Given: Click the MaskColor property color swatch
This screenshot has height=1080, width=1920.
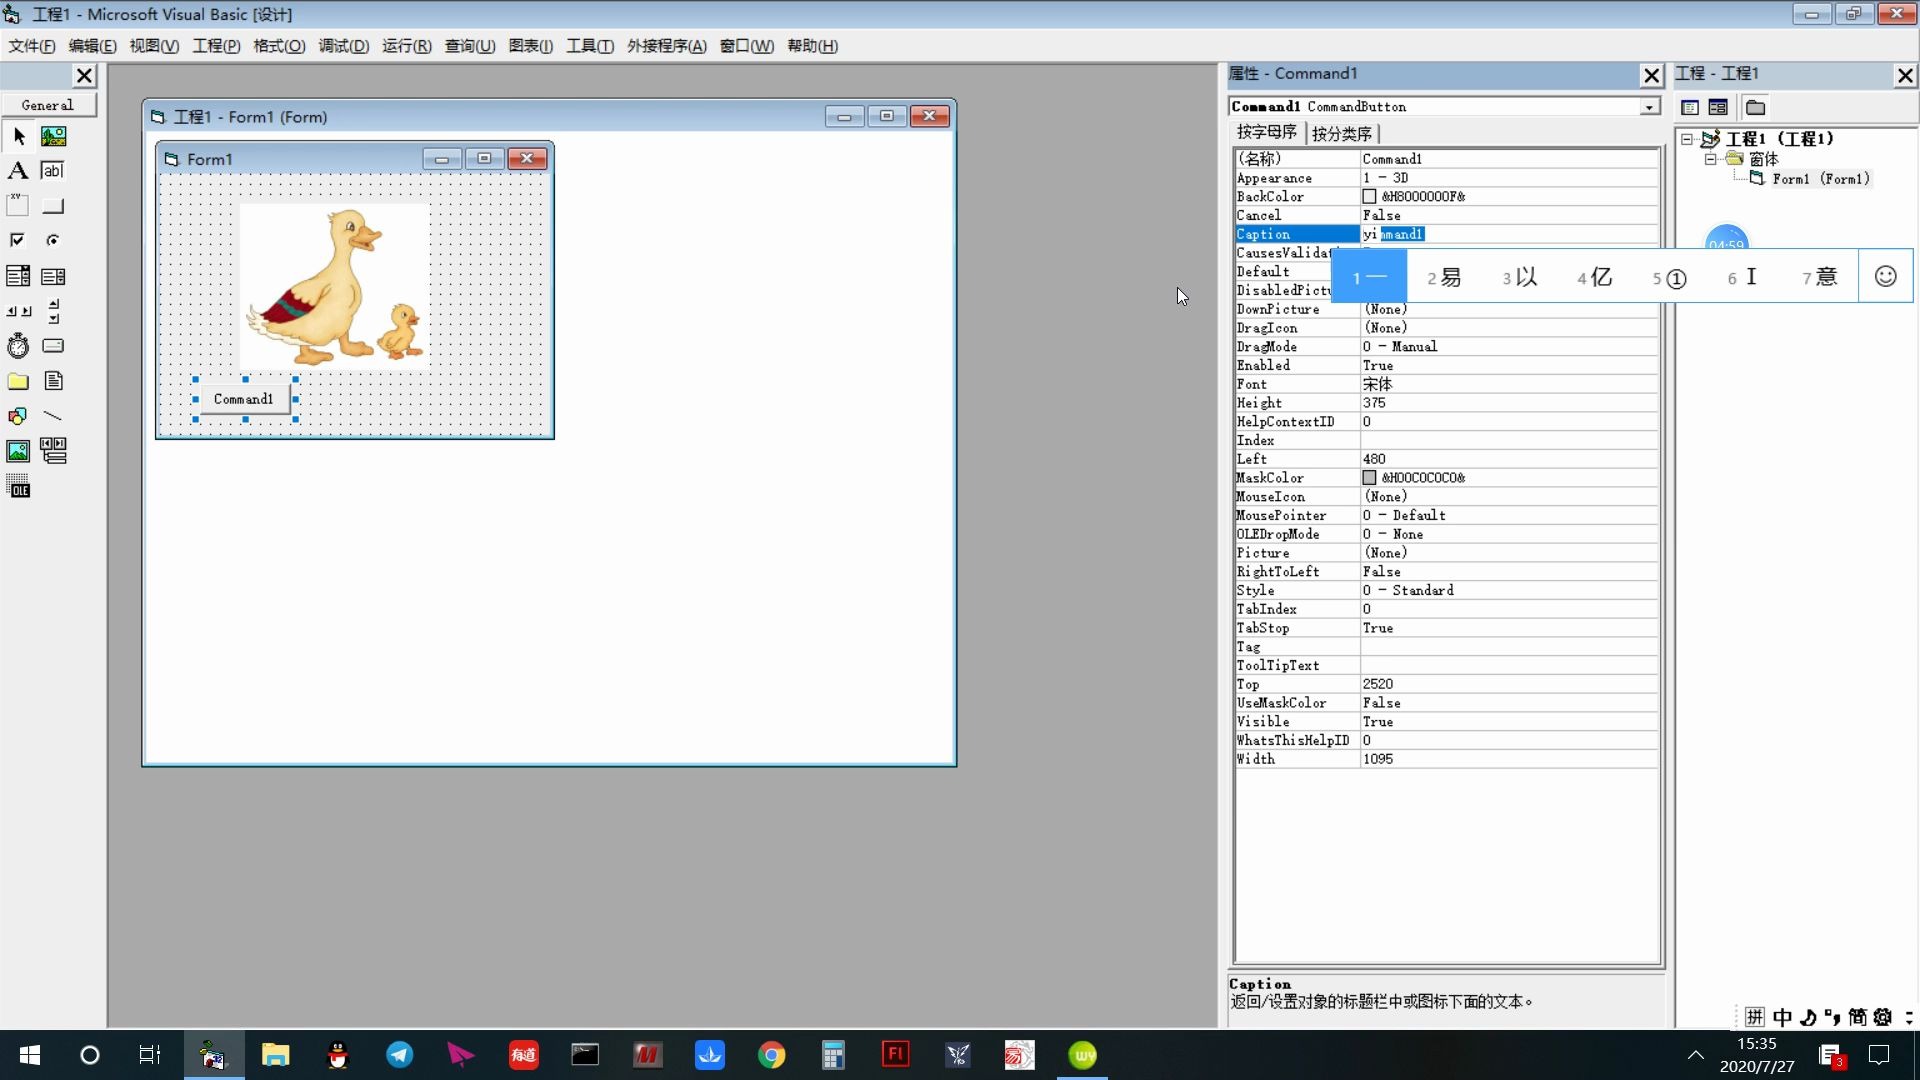Looking at the screenshot, I should pos(1369,478).
